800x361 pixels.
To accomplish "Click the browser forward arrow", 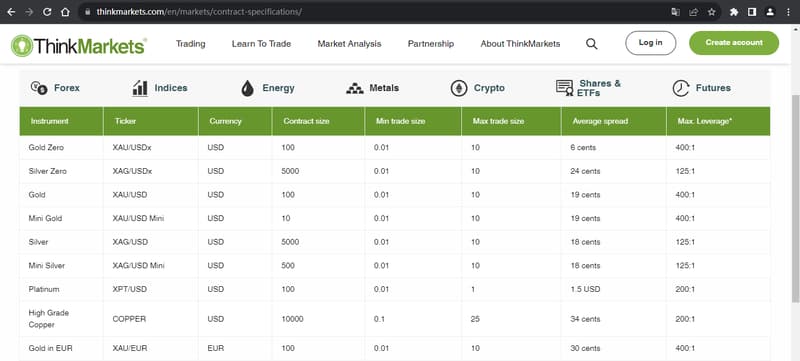I will coord(29,12).
